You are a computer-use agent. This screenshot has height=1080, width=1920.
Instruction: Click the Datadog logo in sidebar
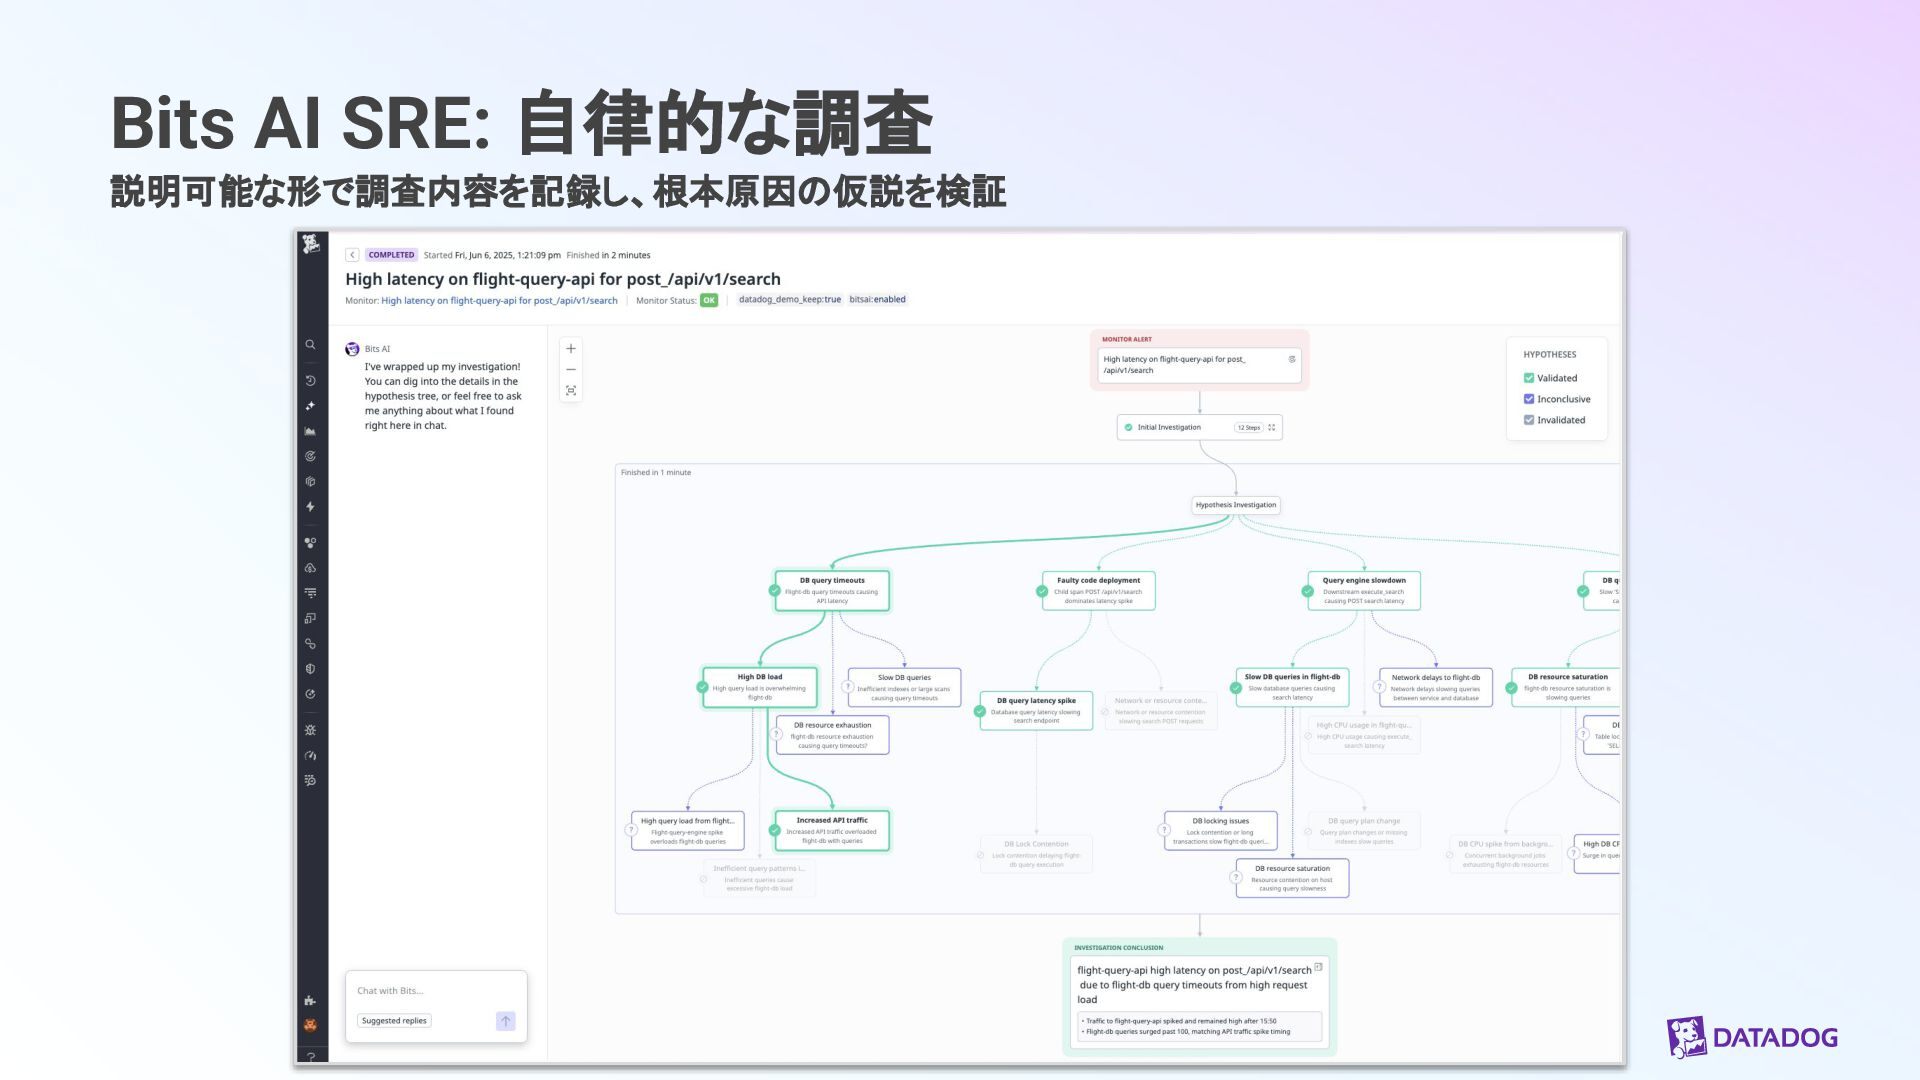(311, 245)
